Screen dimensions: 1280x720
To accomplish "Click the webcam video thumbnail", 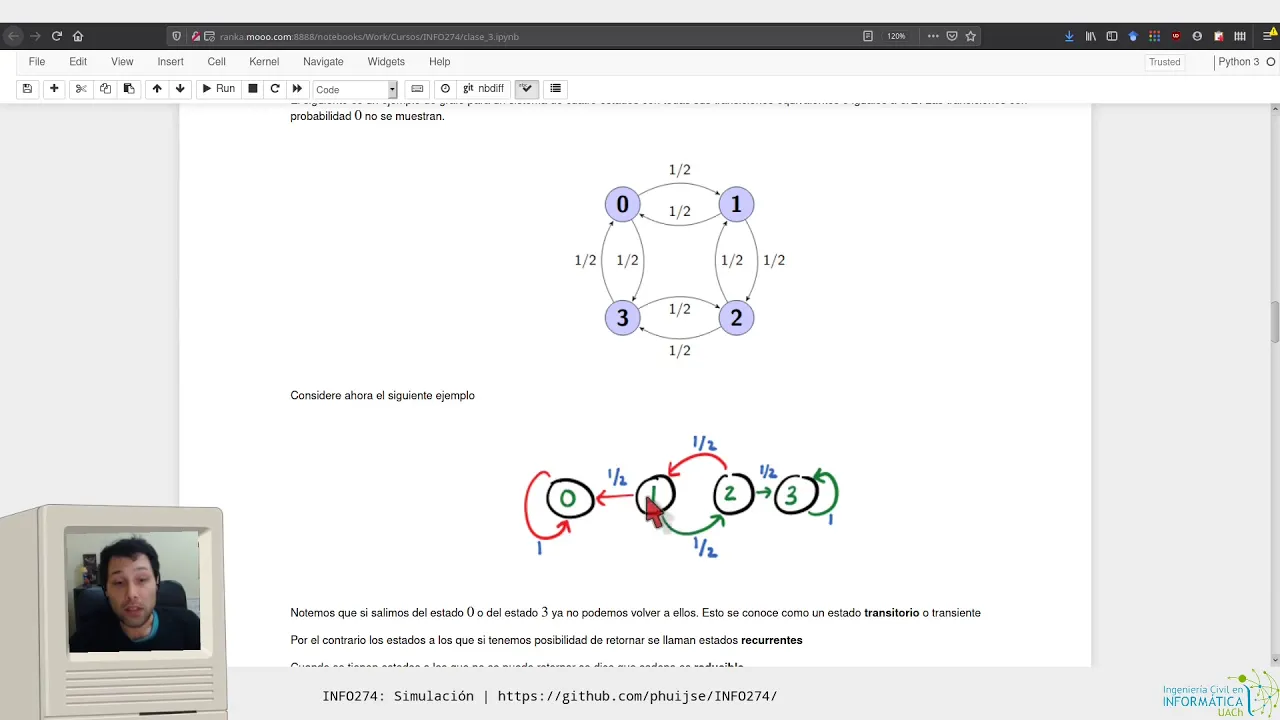I will pyautogui.click(x=132, y=590).
